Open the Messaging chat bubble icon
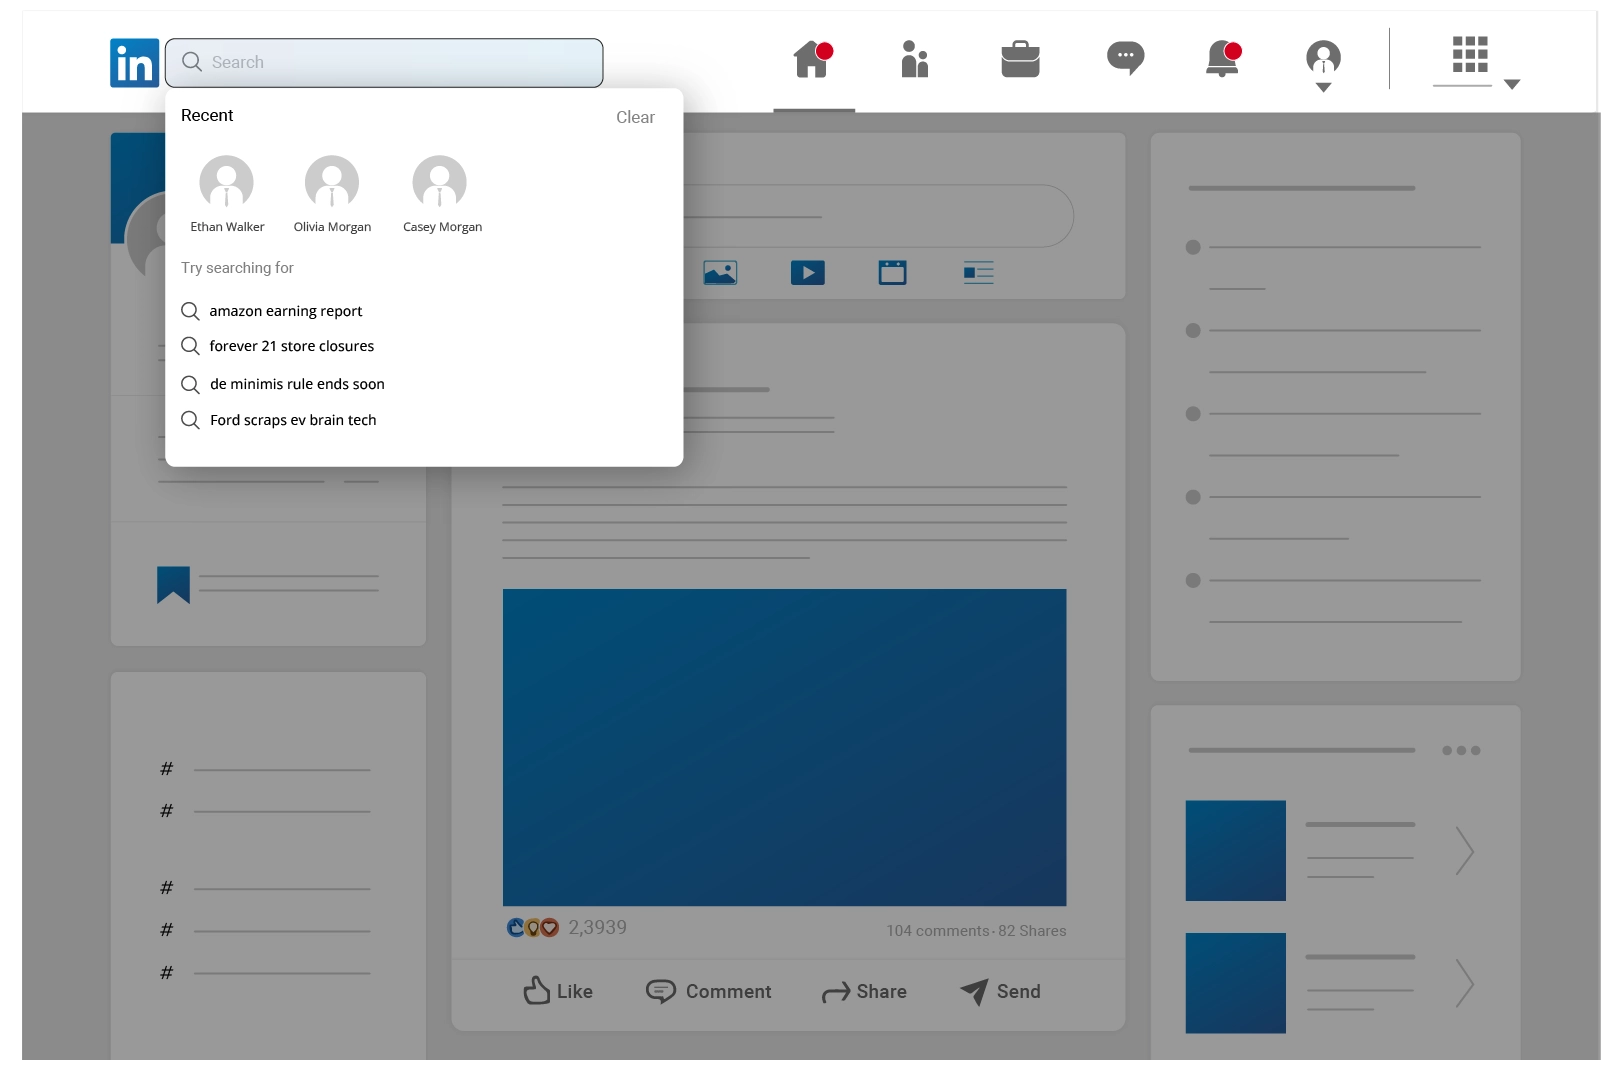This screenshot has height=1080, width=1618. click(1125, 58)
